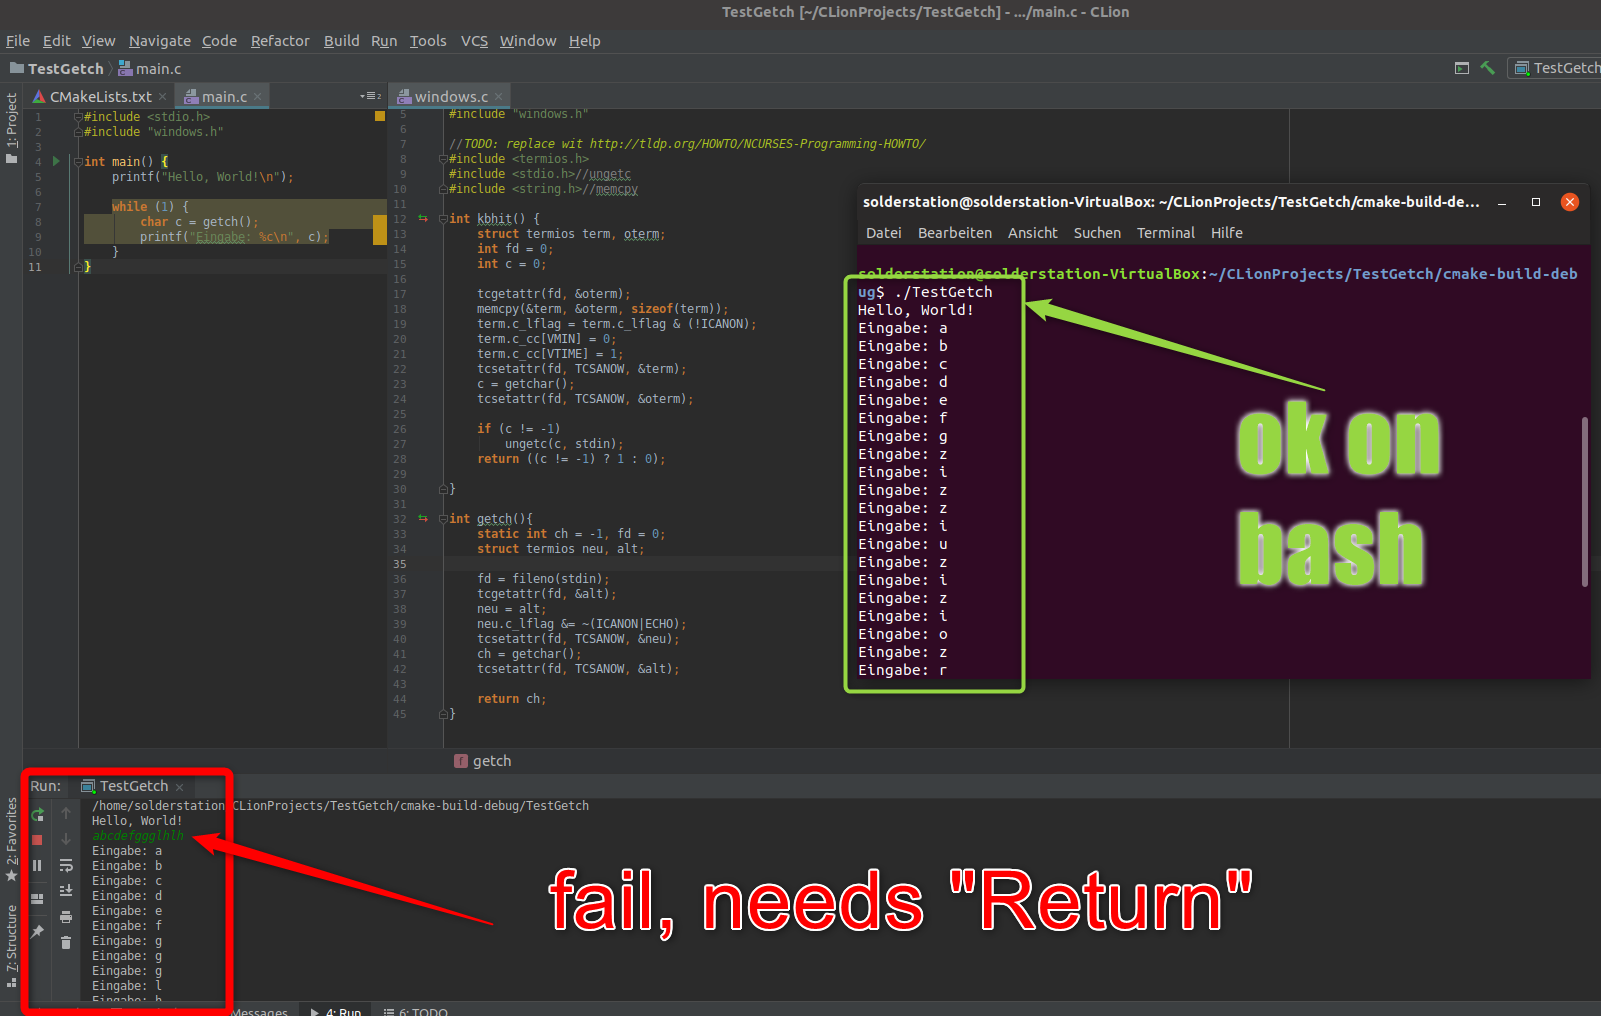Click the terminal window vertical scrollbar

tap(1585, 501)
